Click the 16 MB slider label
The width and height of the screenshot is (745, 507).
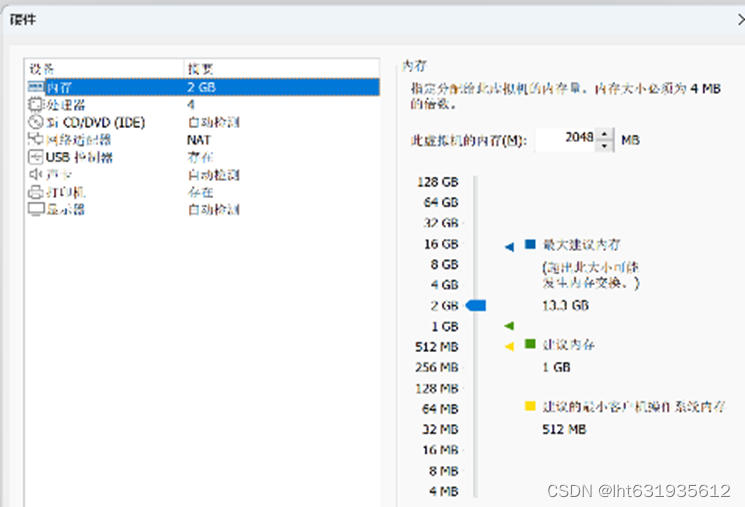point(440,450)
